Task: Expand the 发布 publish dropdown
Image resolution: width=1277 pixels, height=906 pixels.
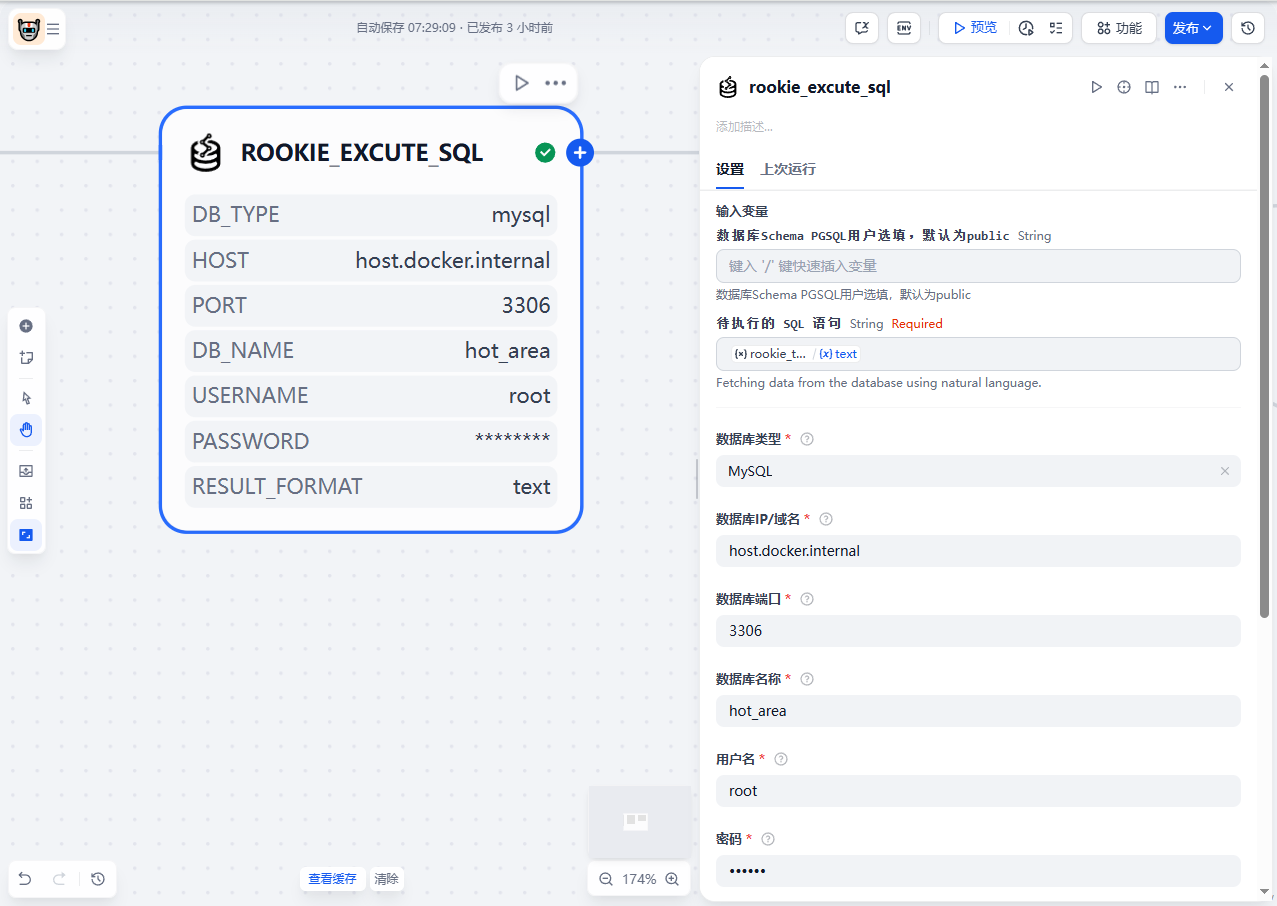Action: coord(1193,28)
